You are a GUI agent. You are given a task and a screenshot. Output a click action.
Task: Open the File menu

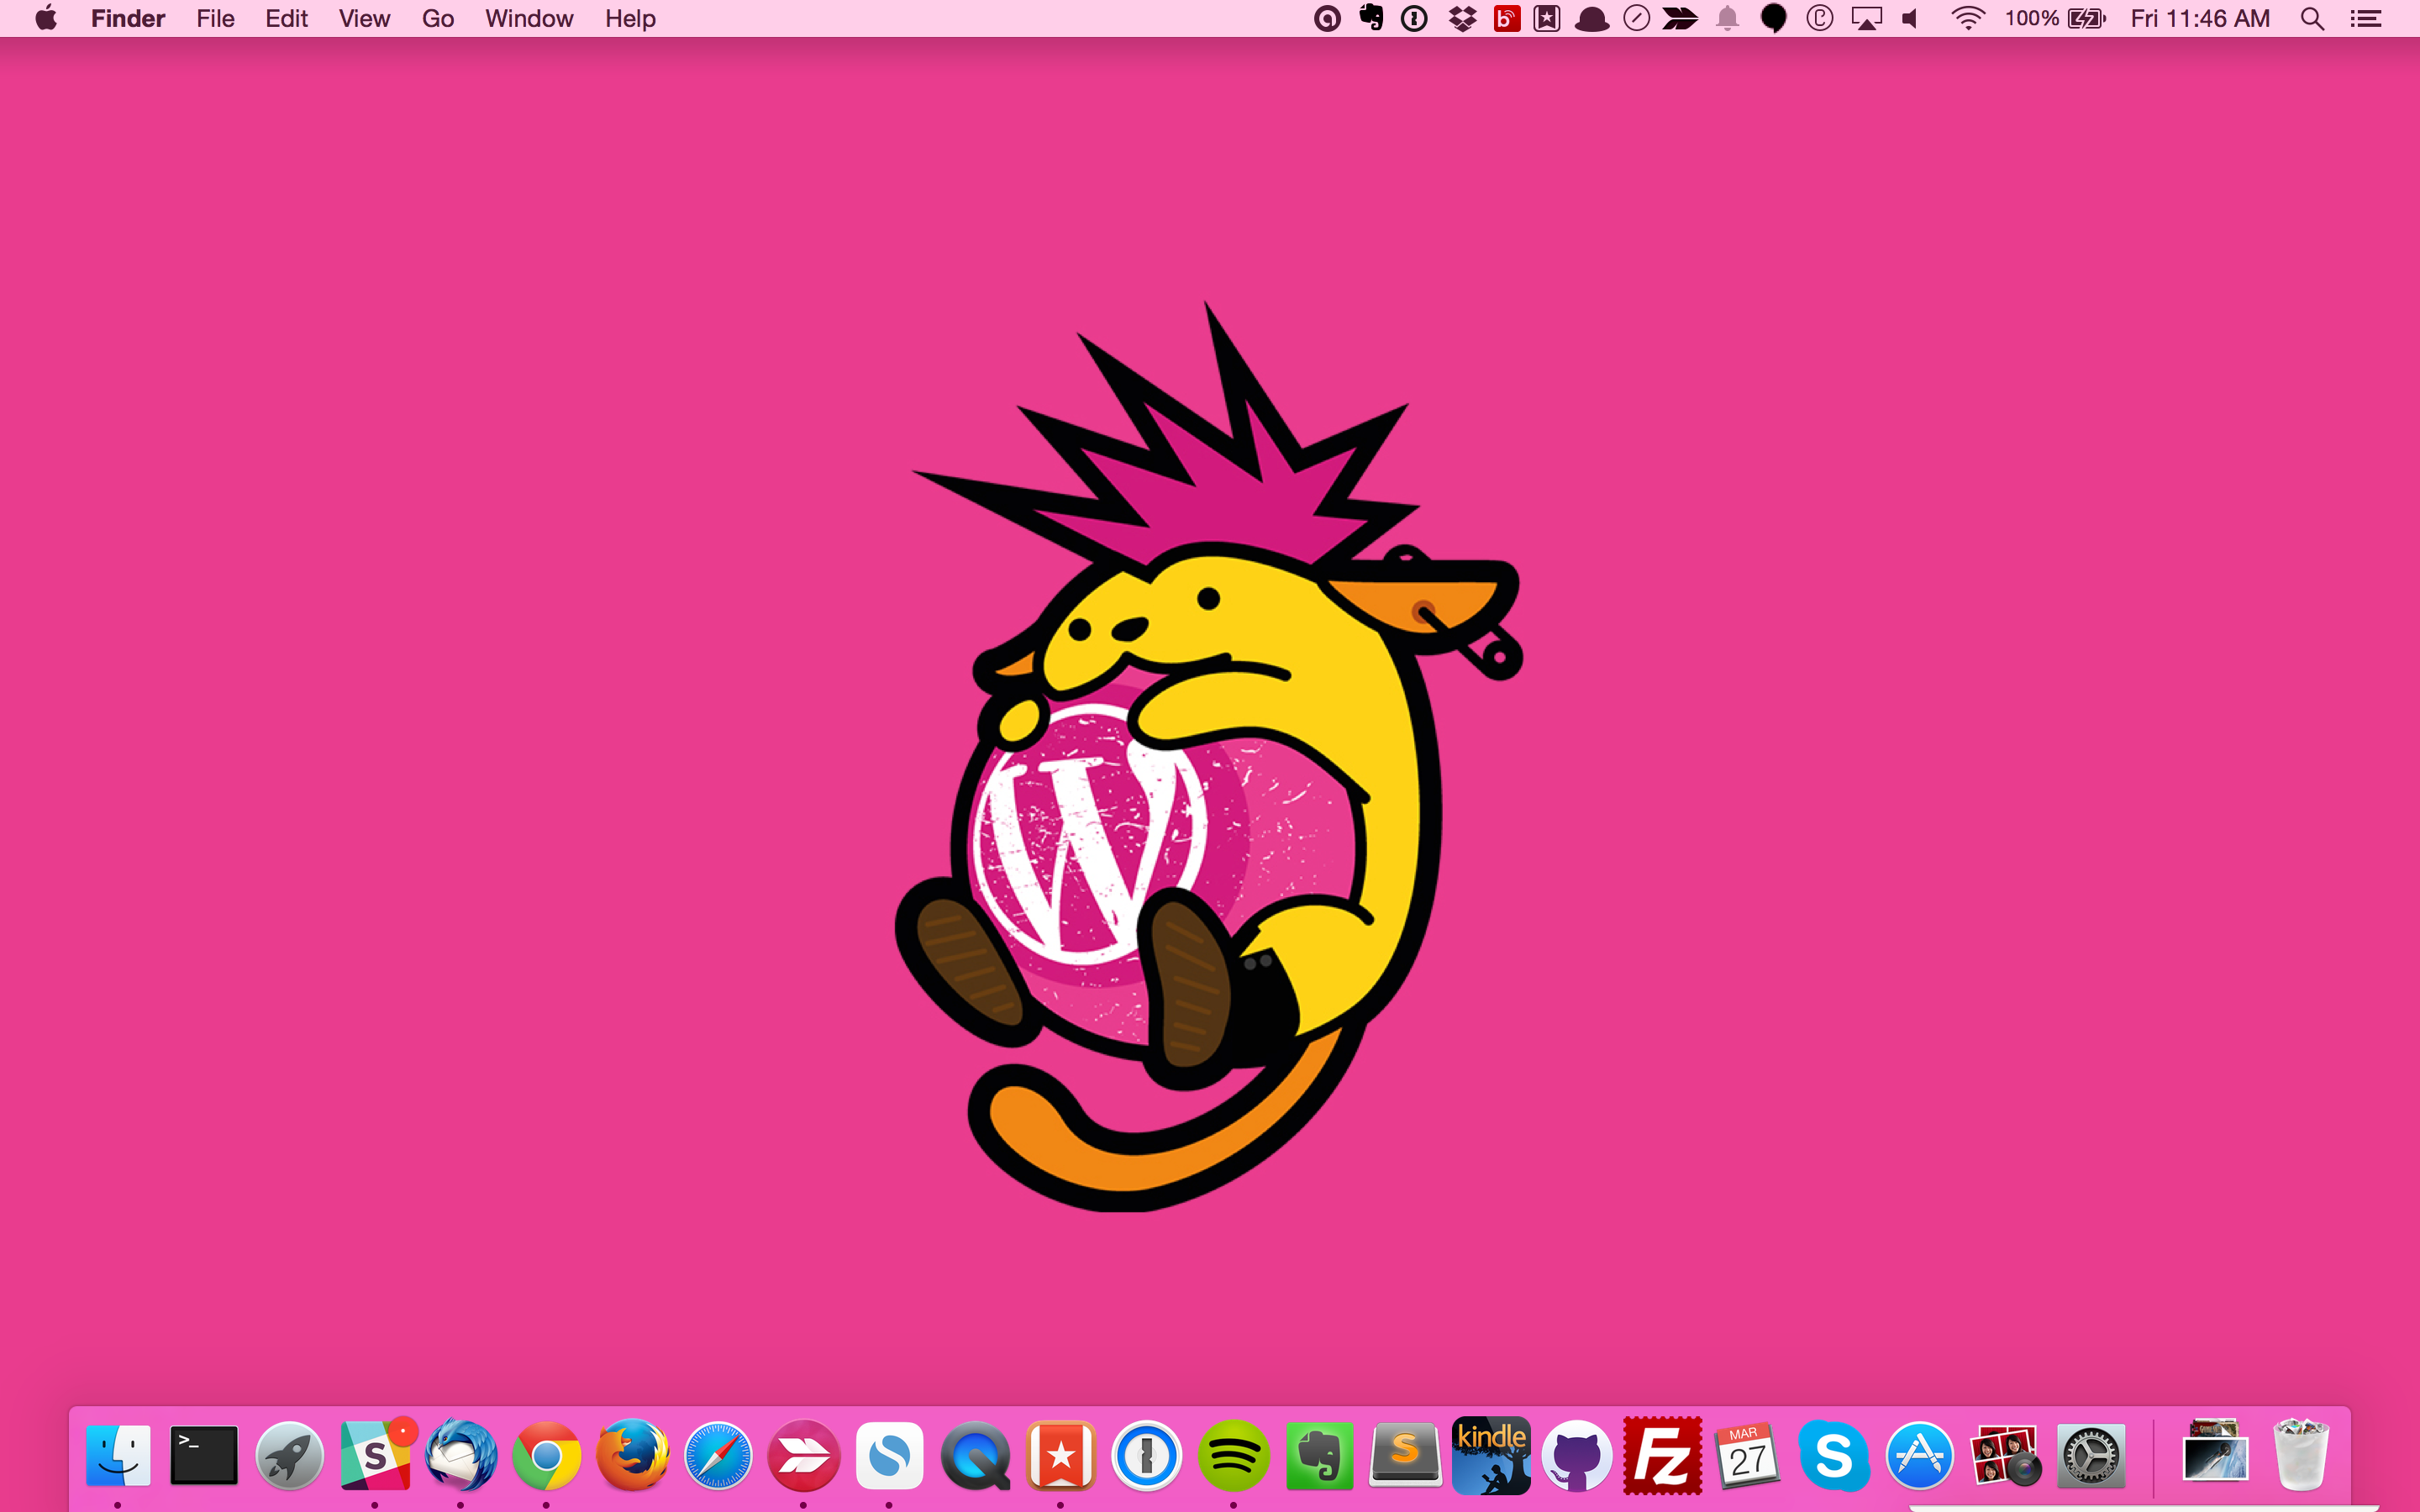coord(215,18)
